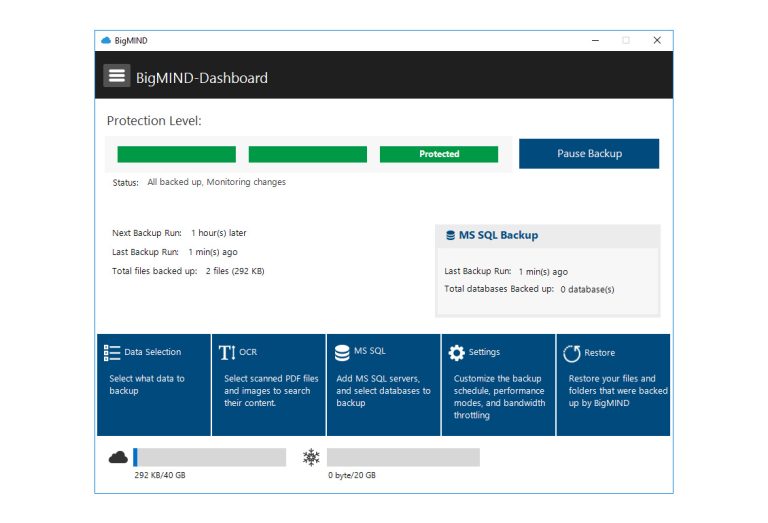Click the '292 KB/40 GB' label

[160, 475]
